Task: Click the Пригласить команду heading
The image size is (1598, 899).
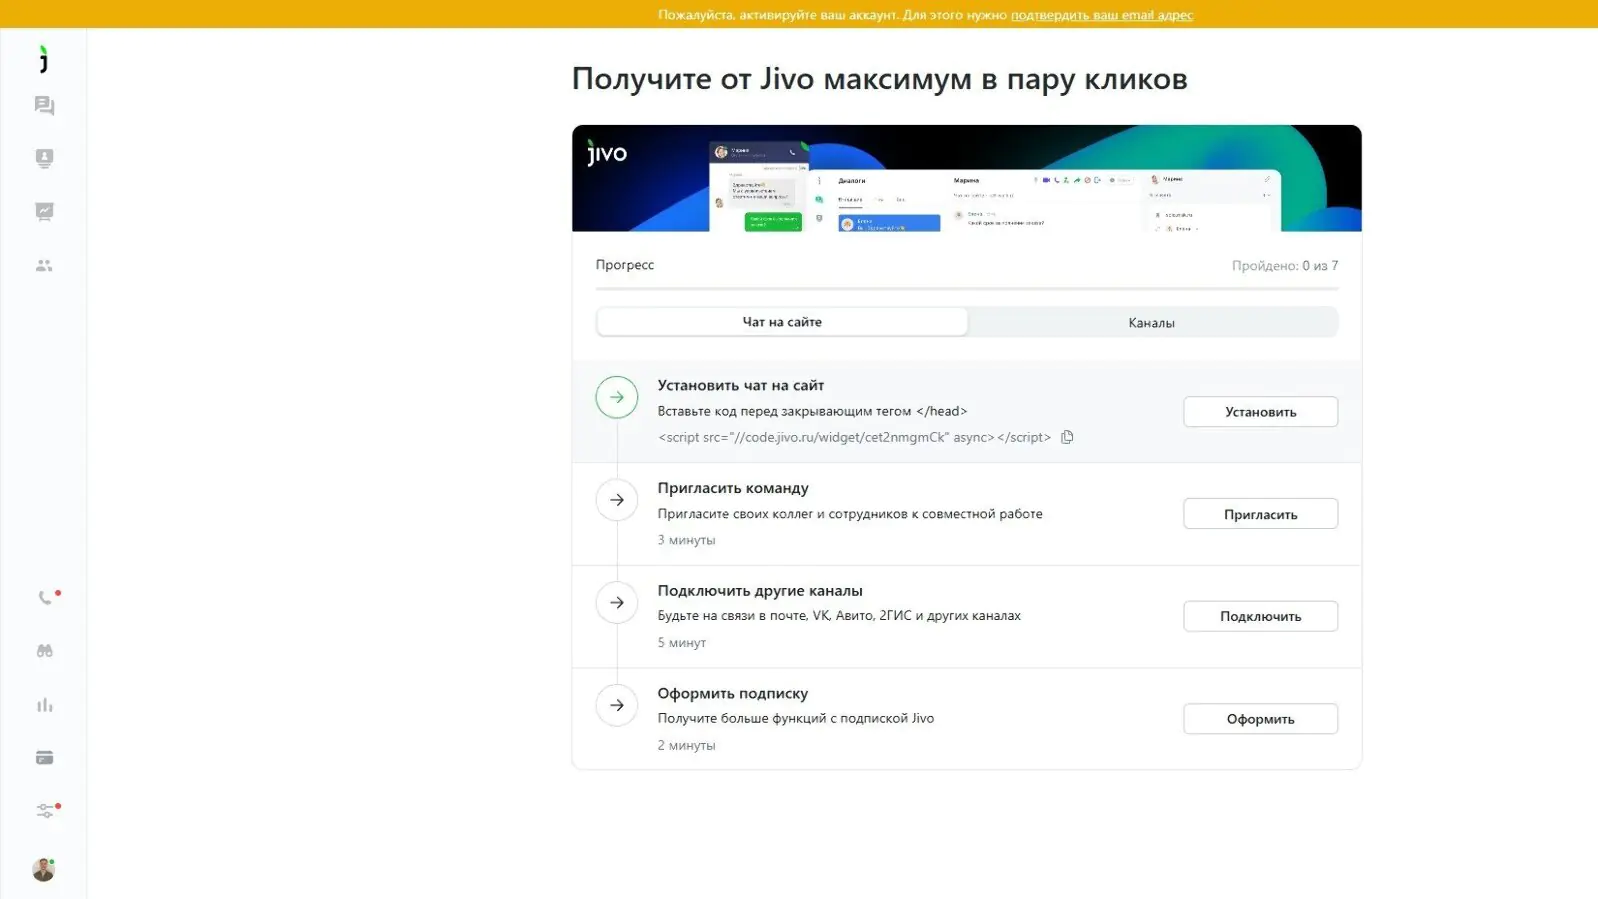Action: 733,488
